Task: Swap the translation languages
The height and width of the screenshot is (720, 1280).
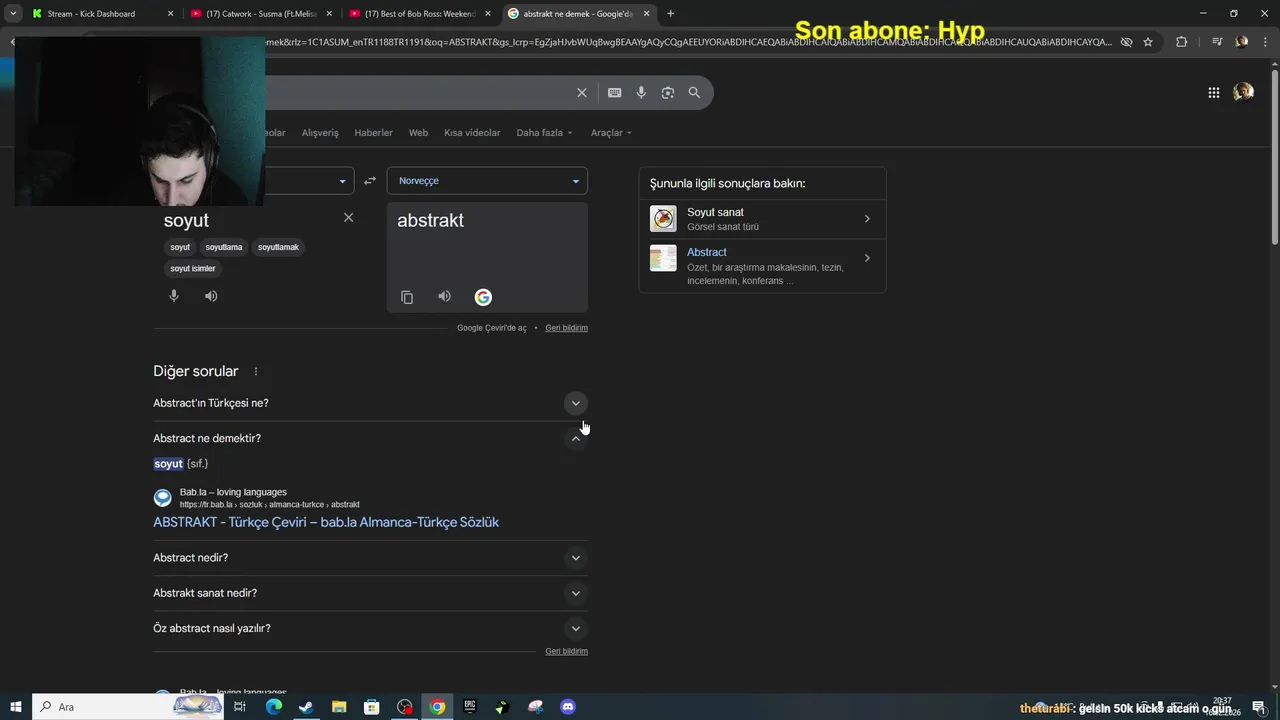Action: click(x=370, y=181)
